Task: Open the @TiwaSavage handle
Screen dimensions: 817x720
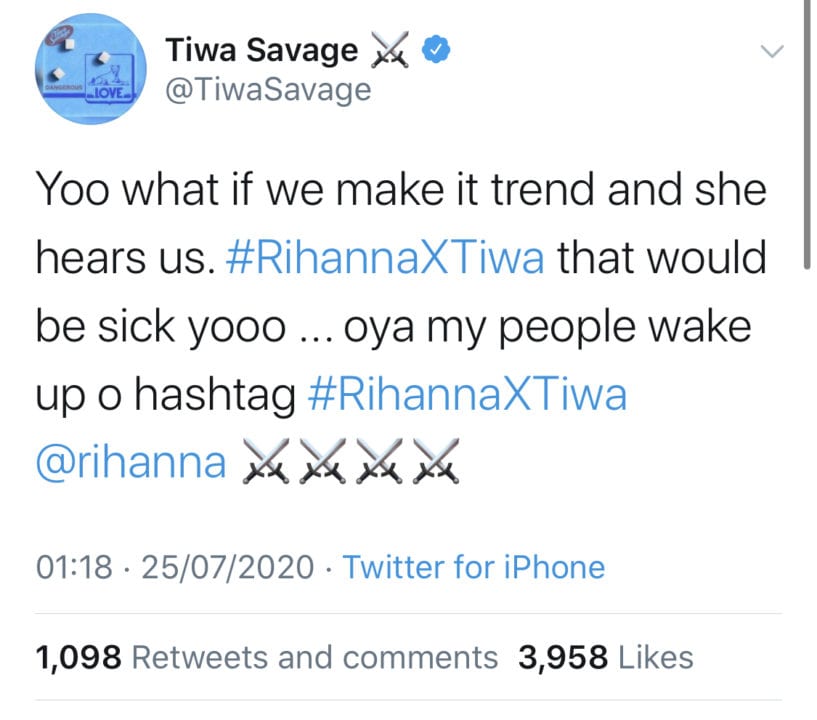Action: [266, 90]
